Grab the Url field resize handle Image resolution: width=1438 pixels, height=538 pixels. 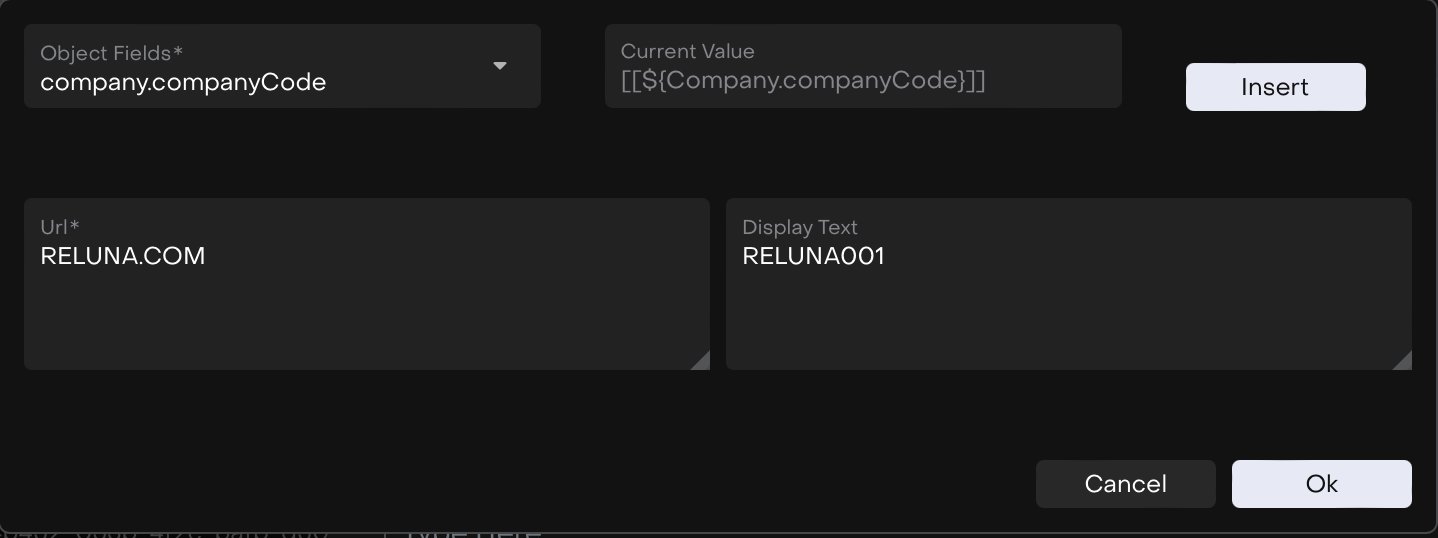700,360
